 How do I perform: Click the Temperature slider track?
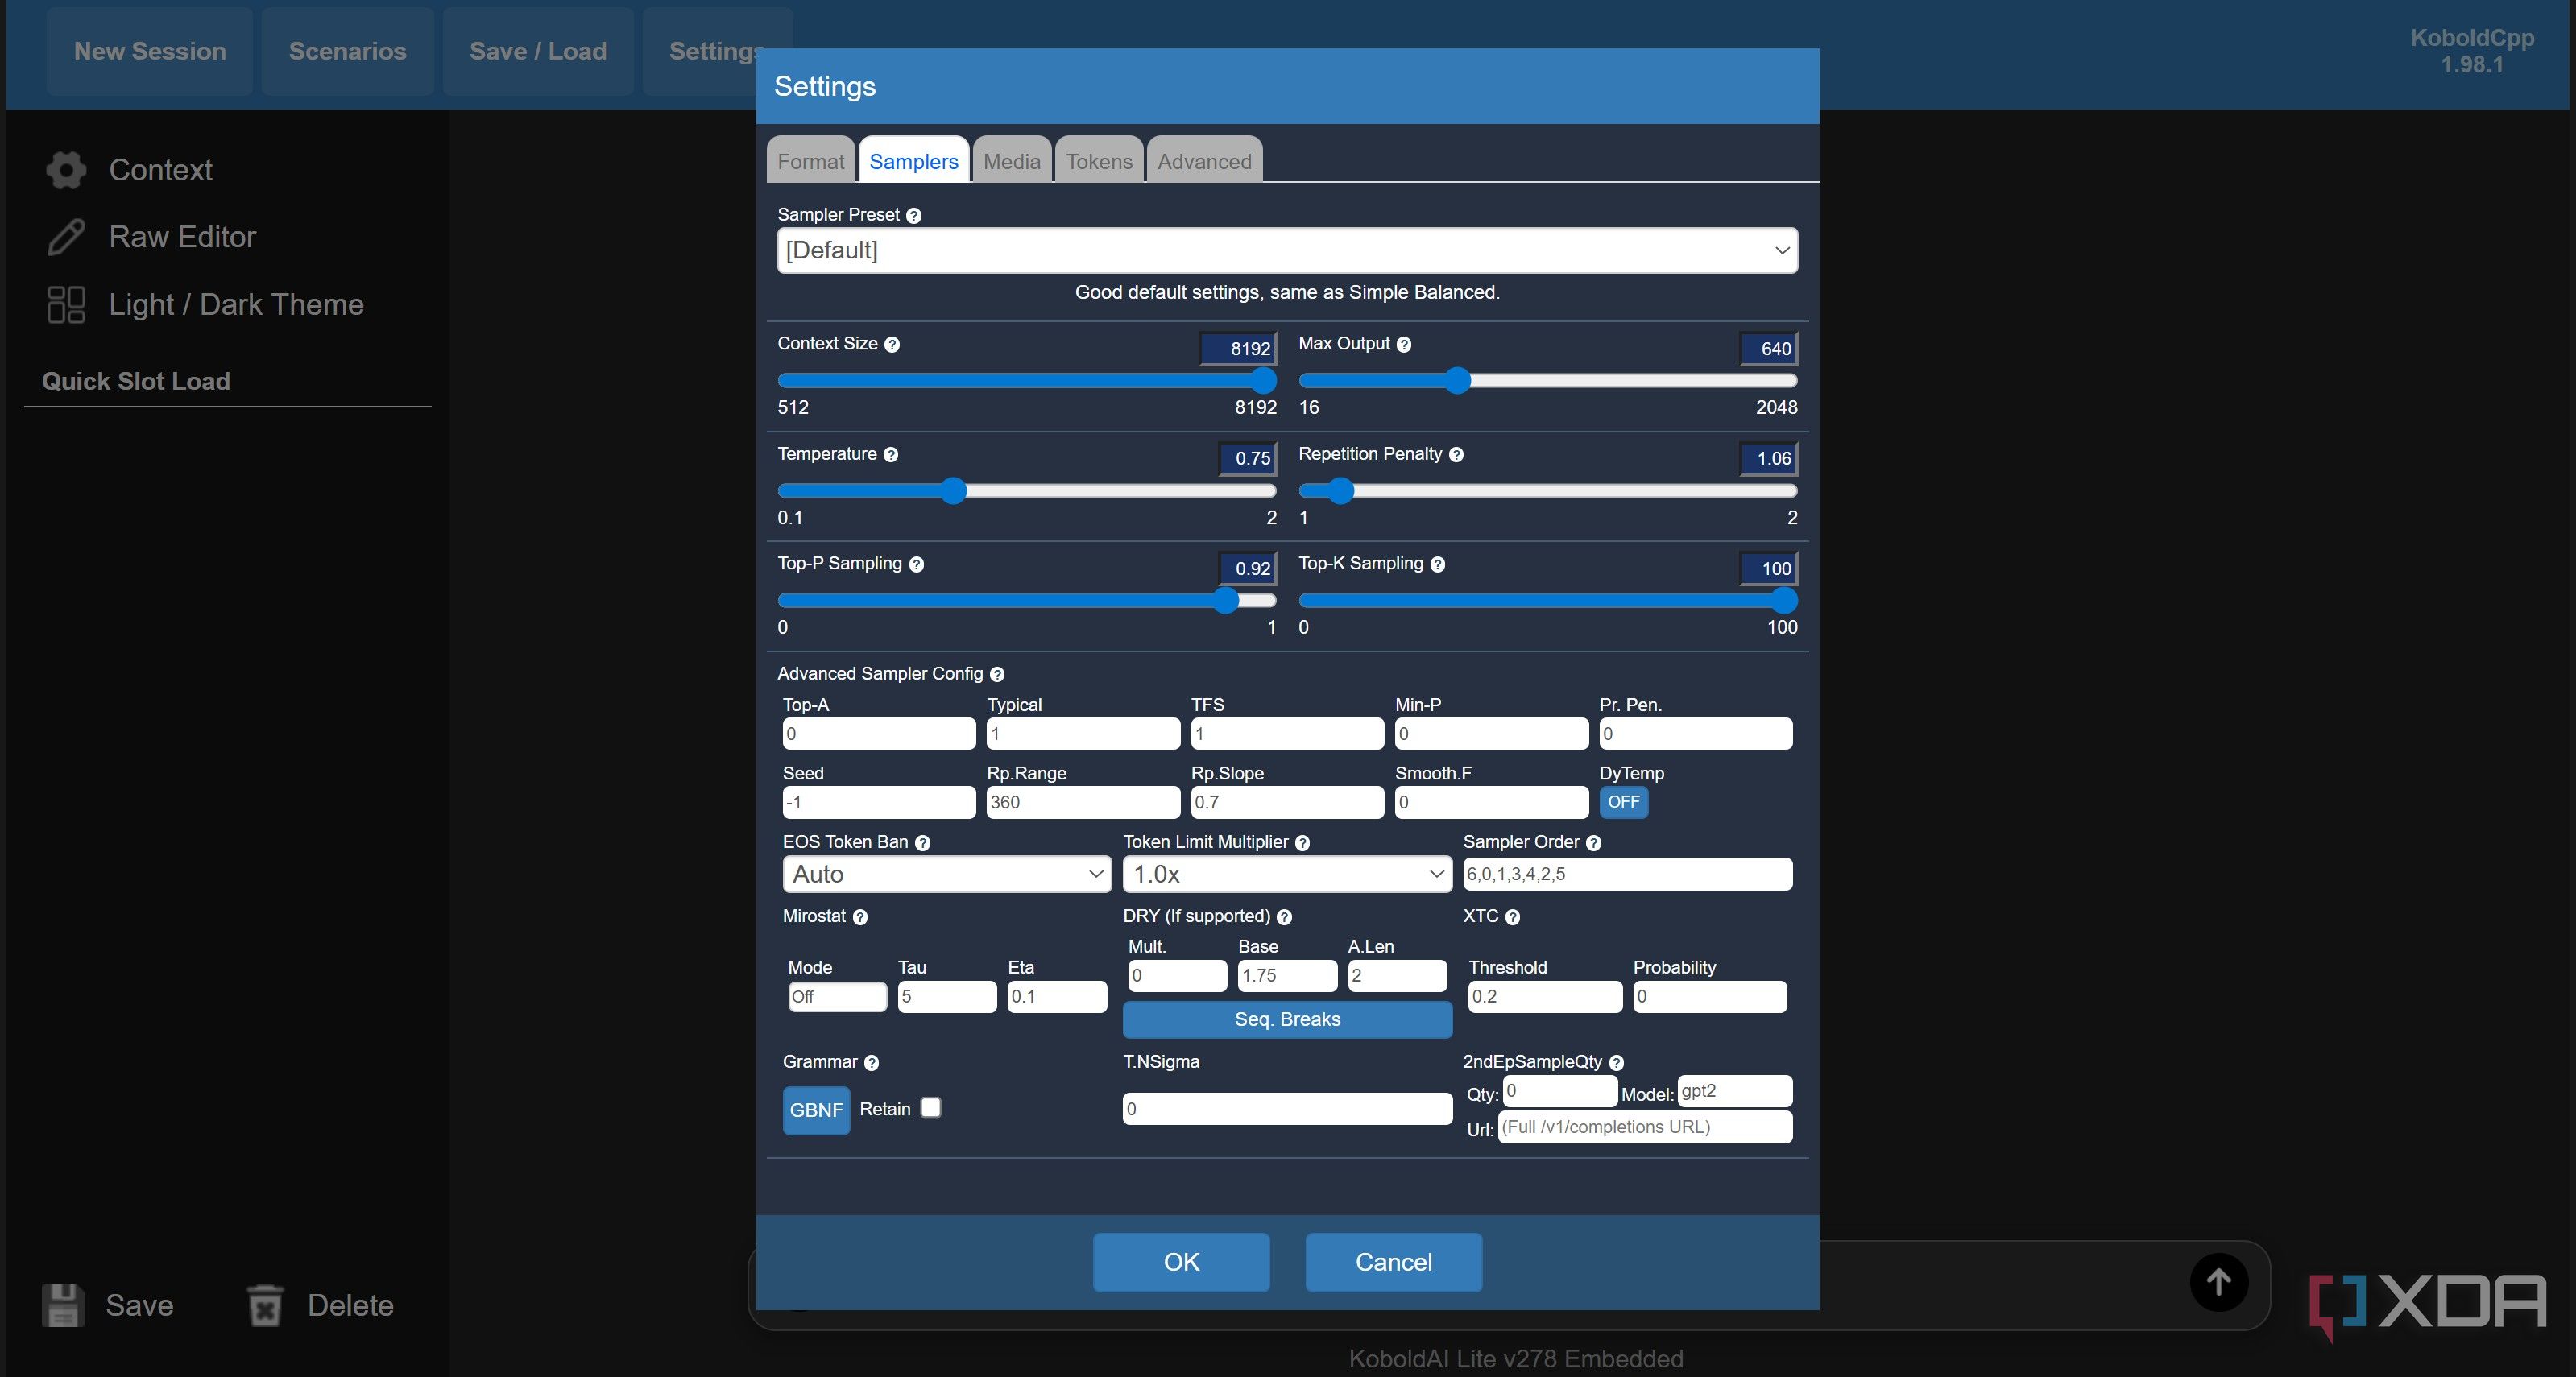(x=1027, y=491)
